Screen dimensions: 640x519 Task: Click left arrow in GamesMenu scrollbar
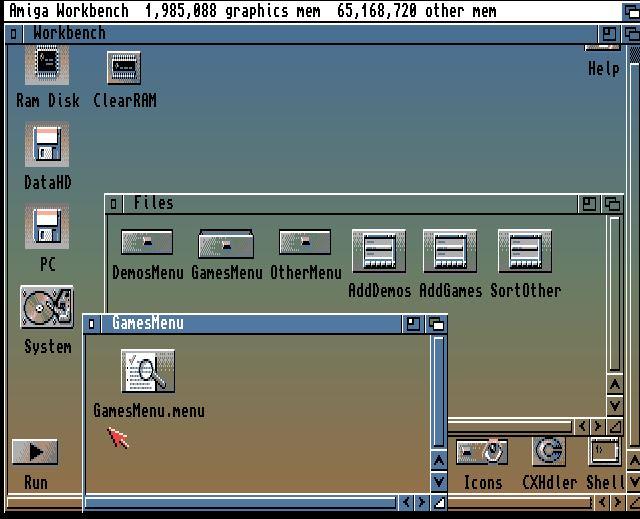tap(406, 502)
